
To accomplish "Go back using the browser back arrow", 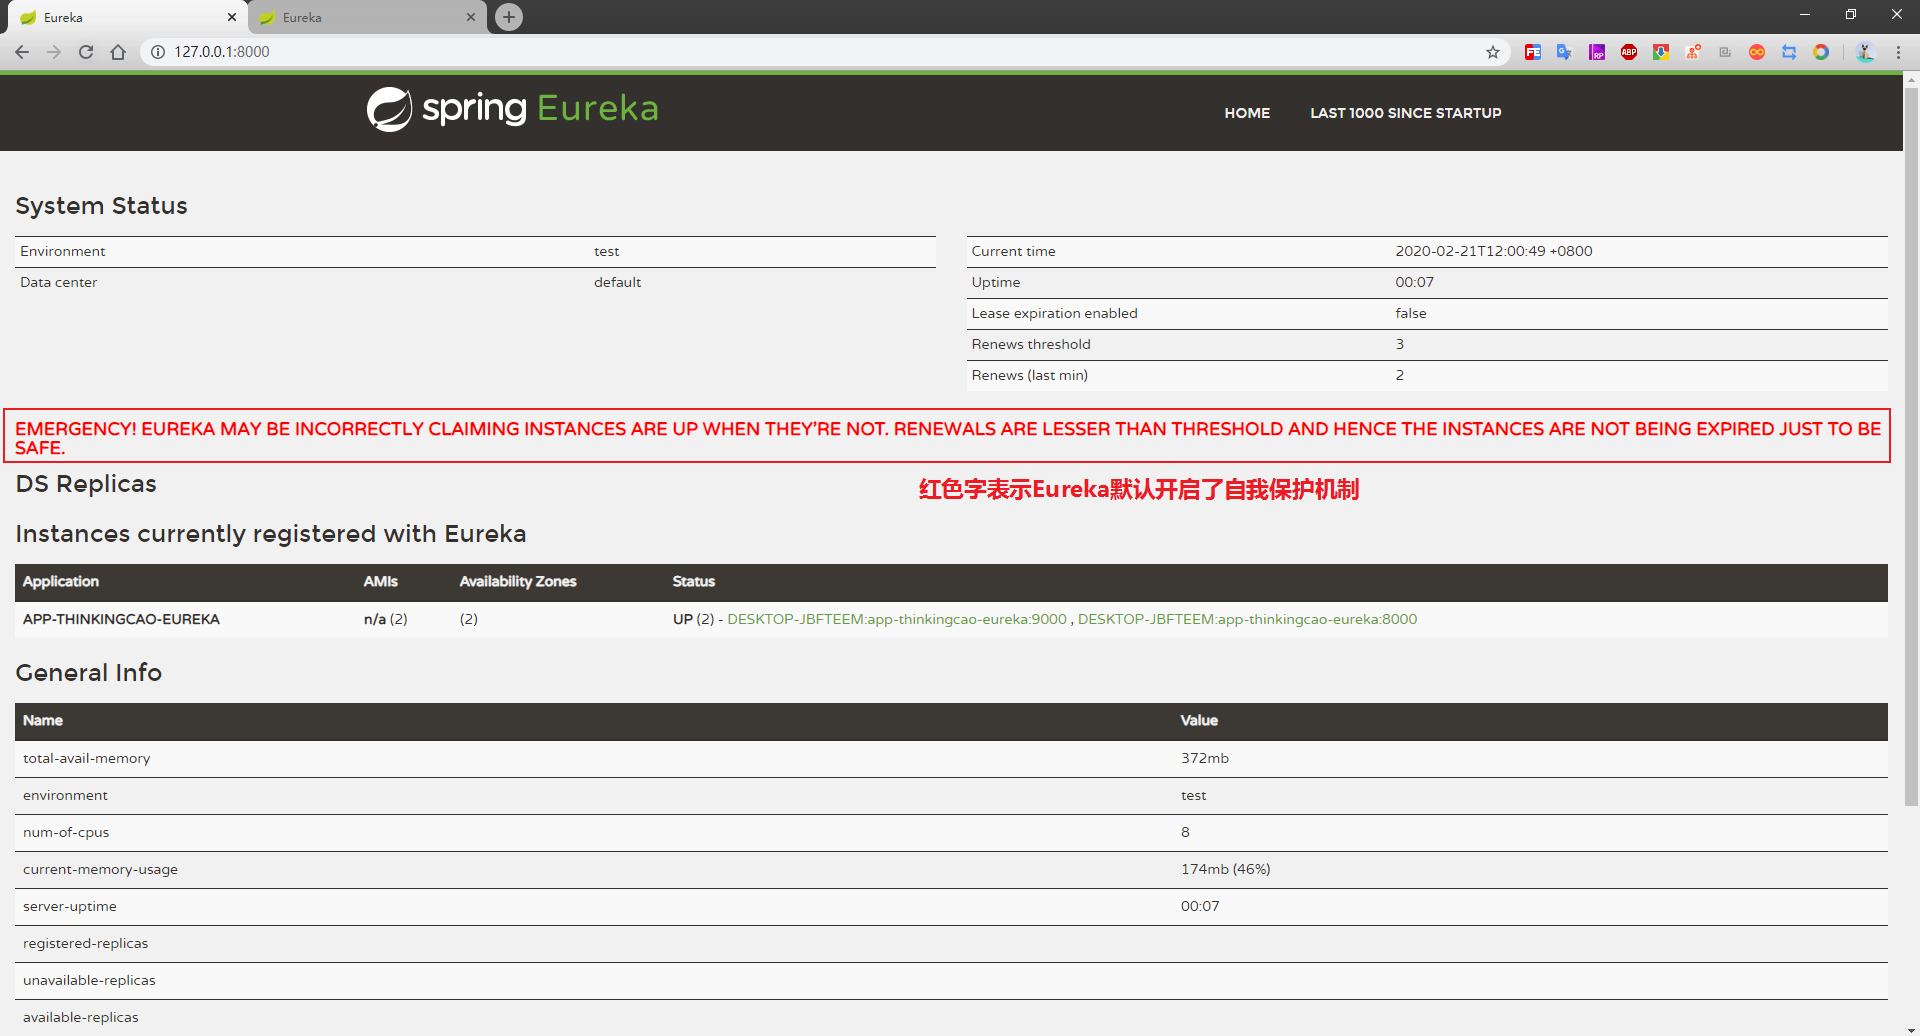I will click(x=22, y=52).
